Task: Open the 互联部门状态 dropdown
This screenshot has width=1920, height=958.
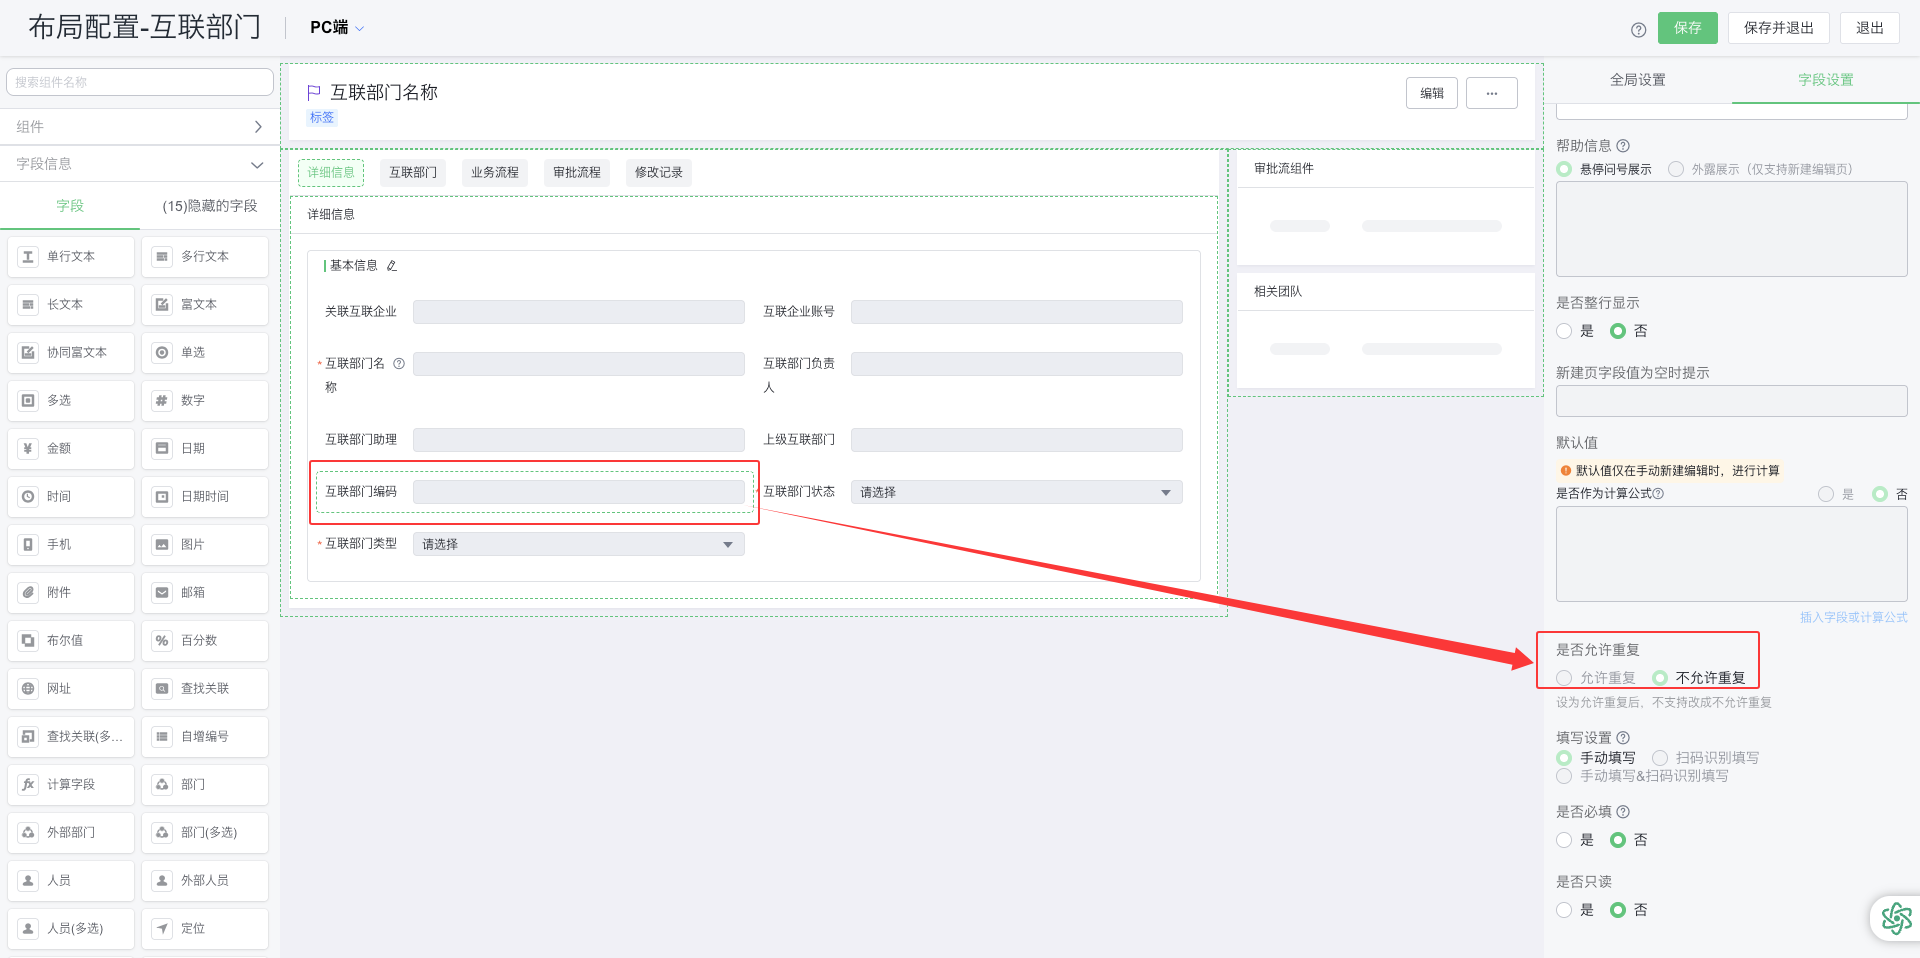Action: click(1016, 493)
